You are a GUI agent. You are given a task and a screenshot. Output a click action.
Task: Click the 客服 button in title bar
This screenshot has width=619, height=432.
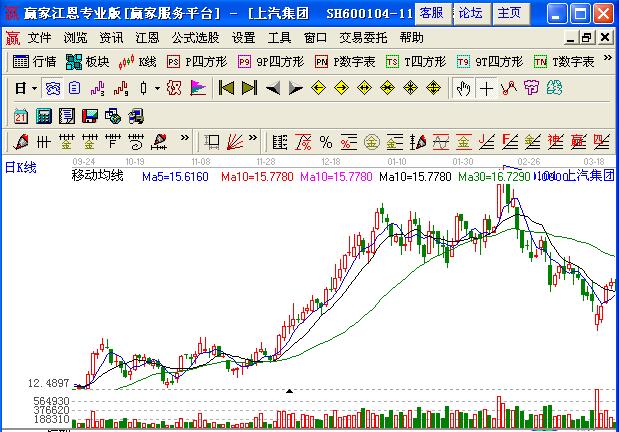point(431,13)
